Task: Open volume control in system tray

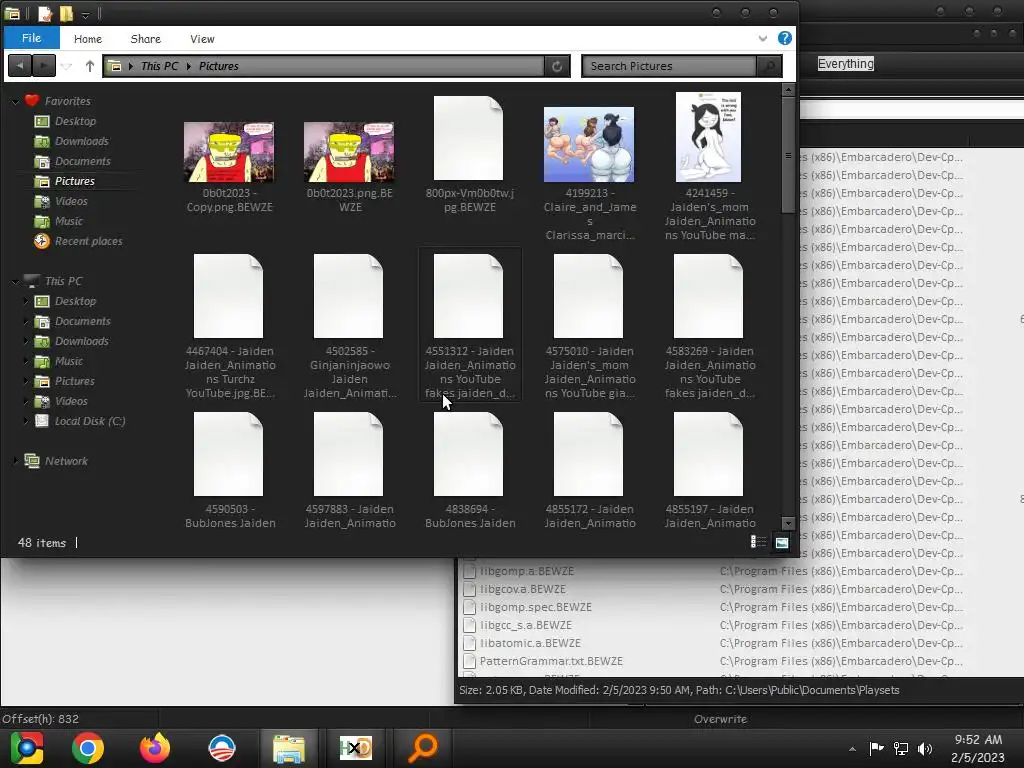Action: click(x=924, y=748)
